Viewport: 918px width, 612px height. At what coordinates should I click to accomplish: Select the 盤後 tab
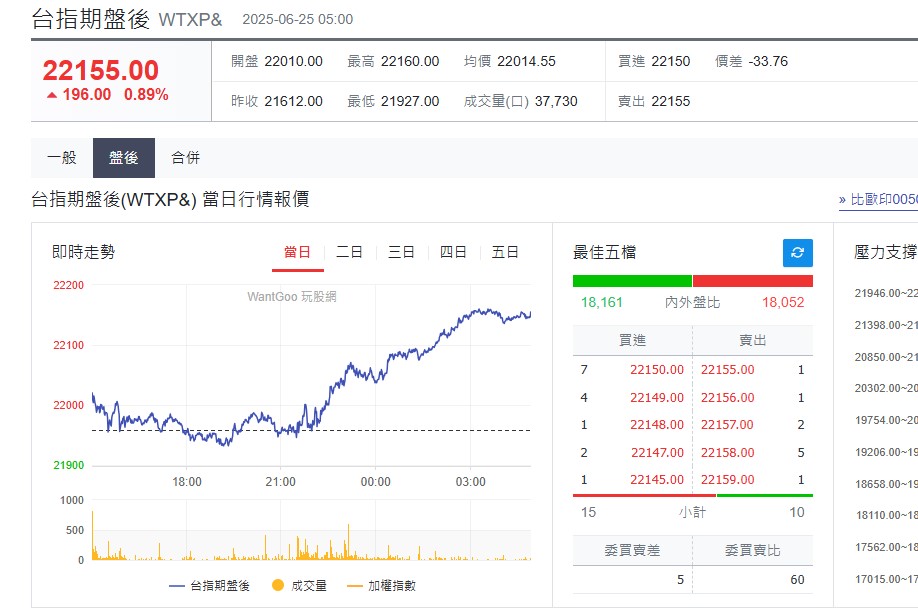pos(124,158)
